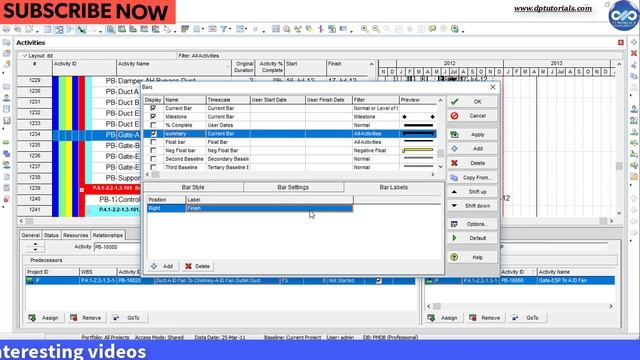Viewport: 640px width, 360px height.
Task: Click the Zoom In magnifier icon
Action: (364, 29)
